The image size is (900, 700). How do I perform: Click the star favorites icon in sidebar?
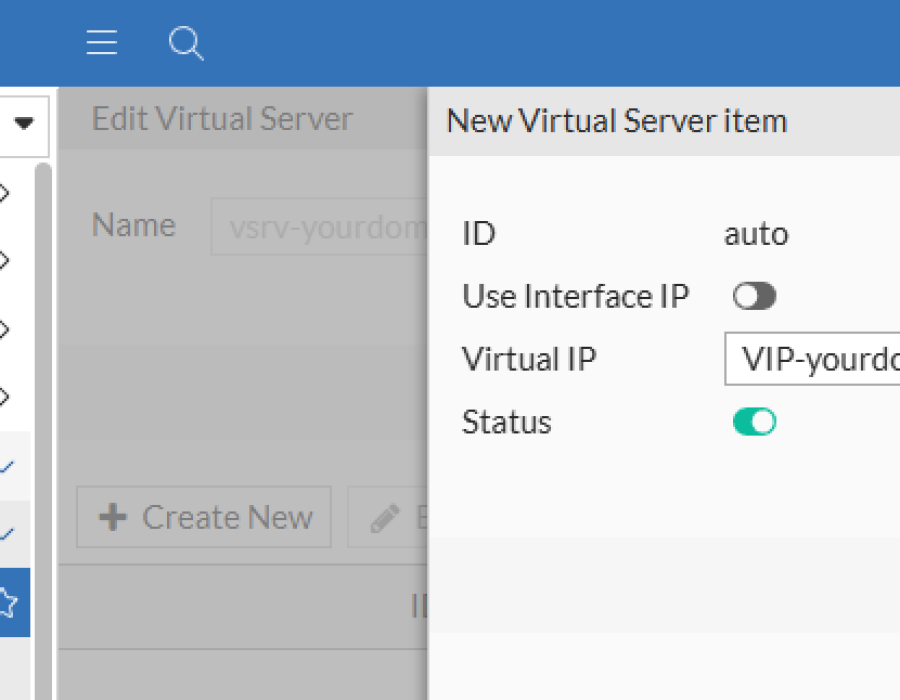coord(8,602)
